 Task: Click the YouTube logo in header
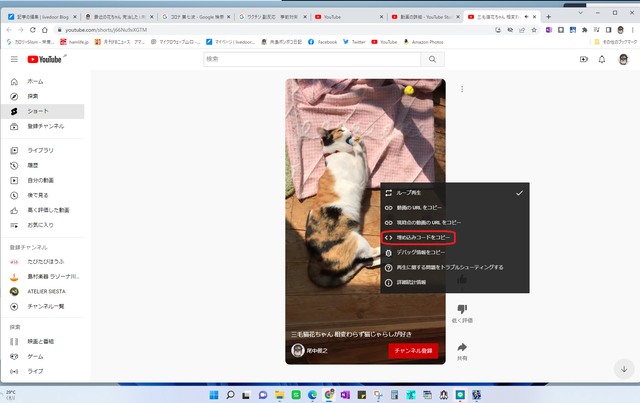tap(44, 59)
